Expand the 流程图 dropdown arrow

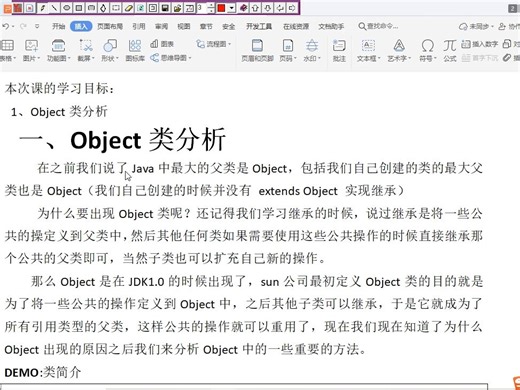click(230, 44)
